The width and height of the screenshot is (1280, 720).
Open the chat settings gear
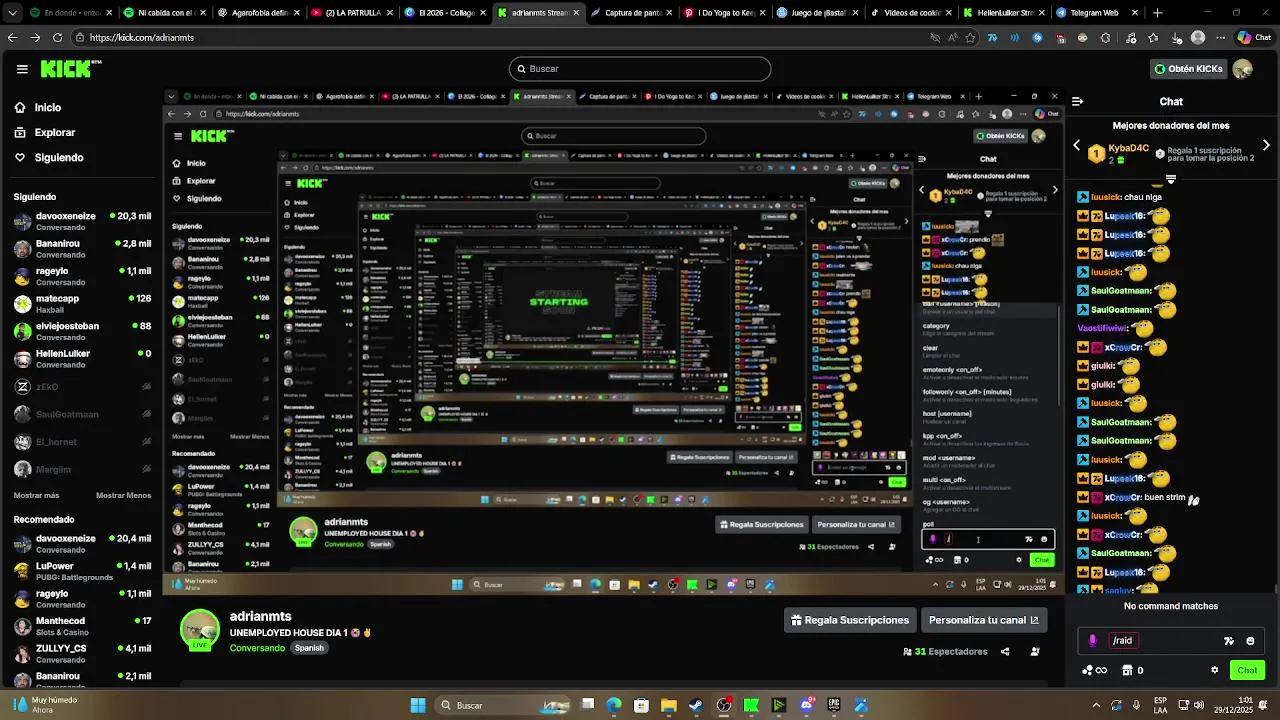pos(1215,670)
